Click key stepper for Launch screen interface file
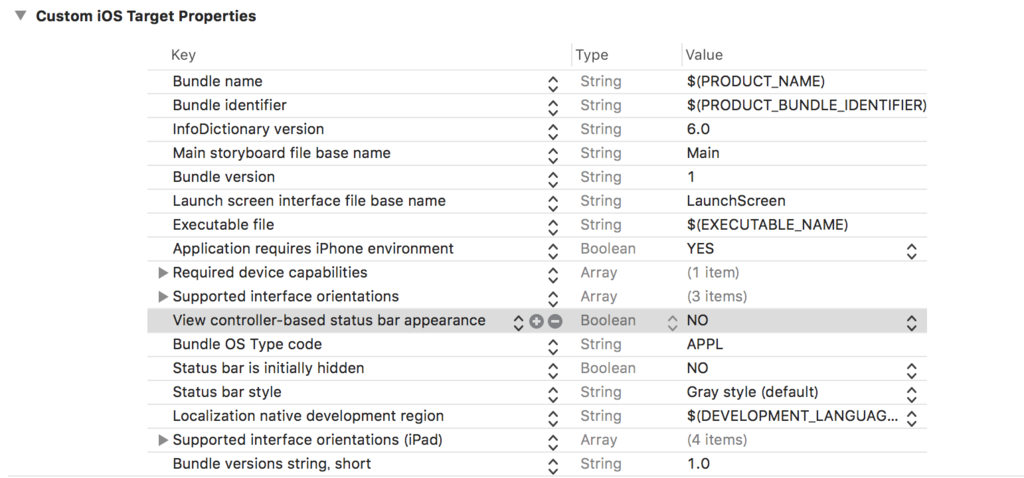1024x478 pixels. coord(552,202)
